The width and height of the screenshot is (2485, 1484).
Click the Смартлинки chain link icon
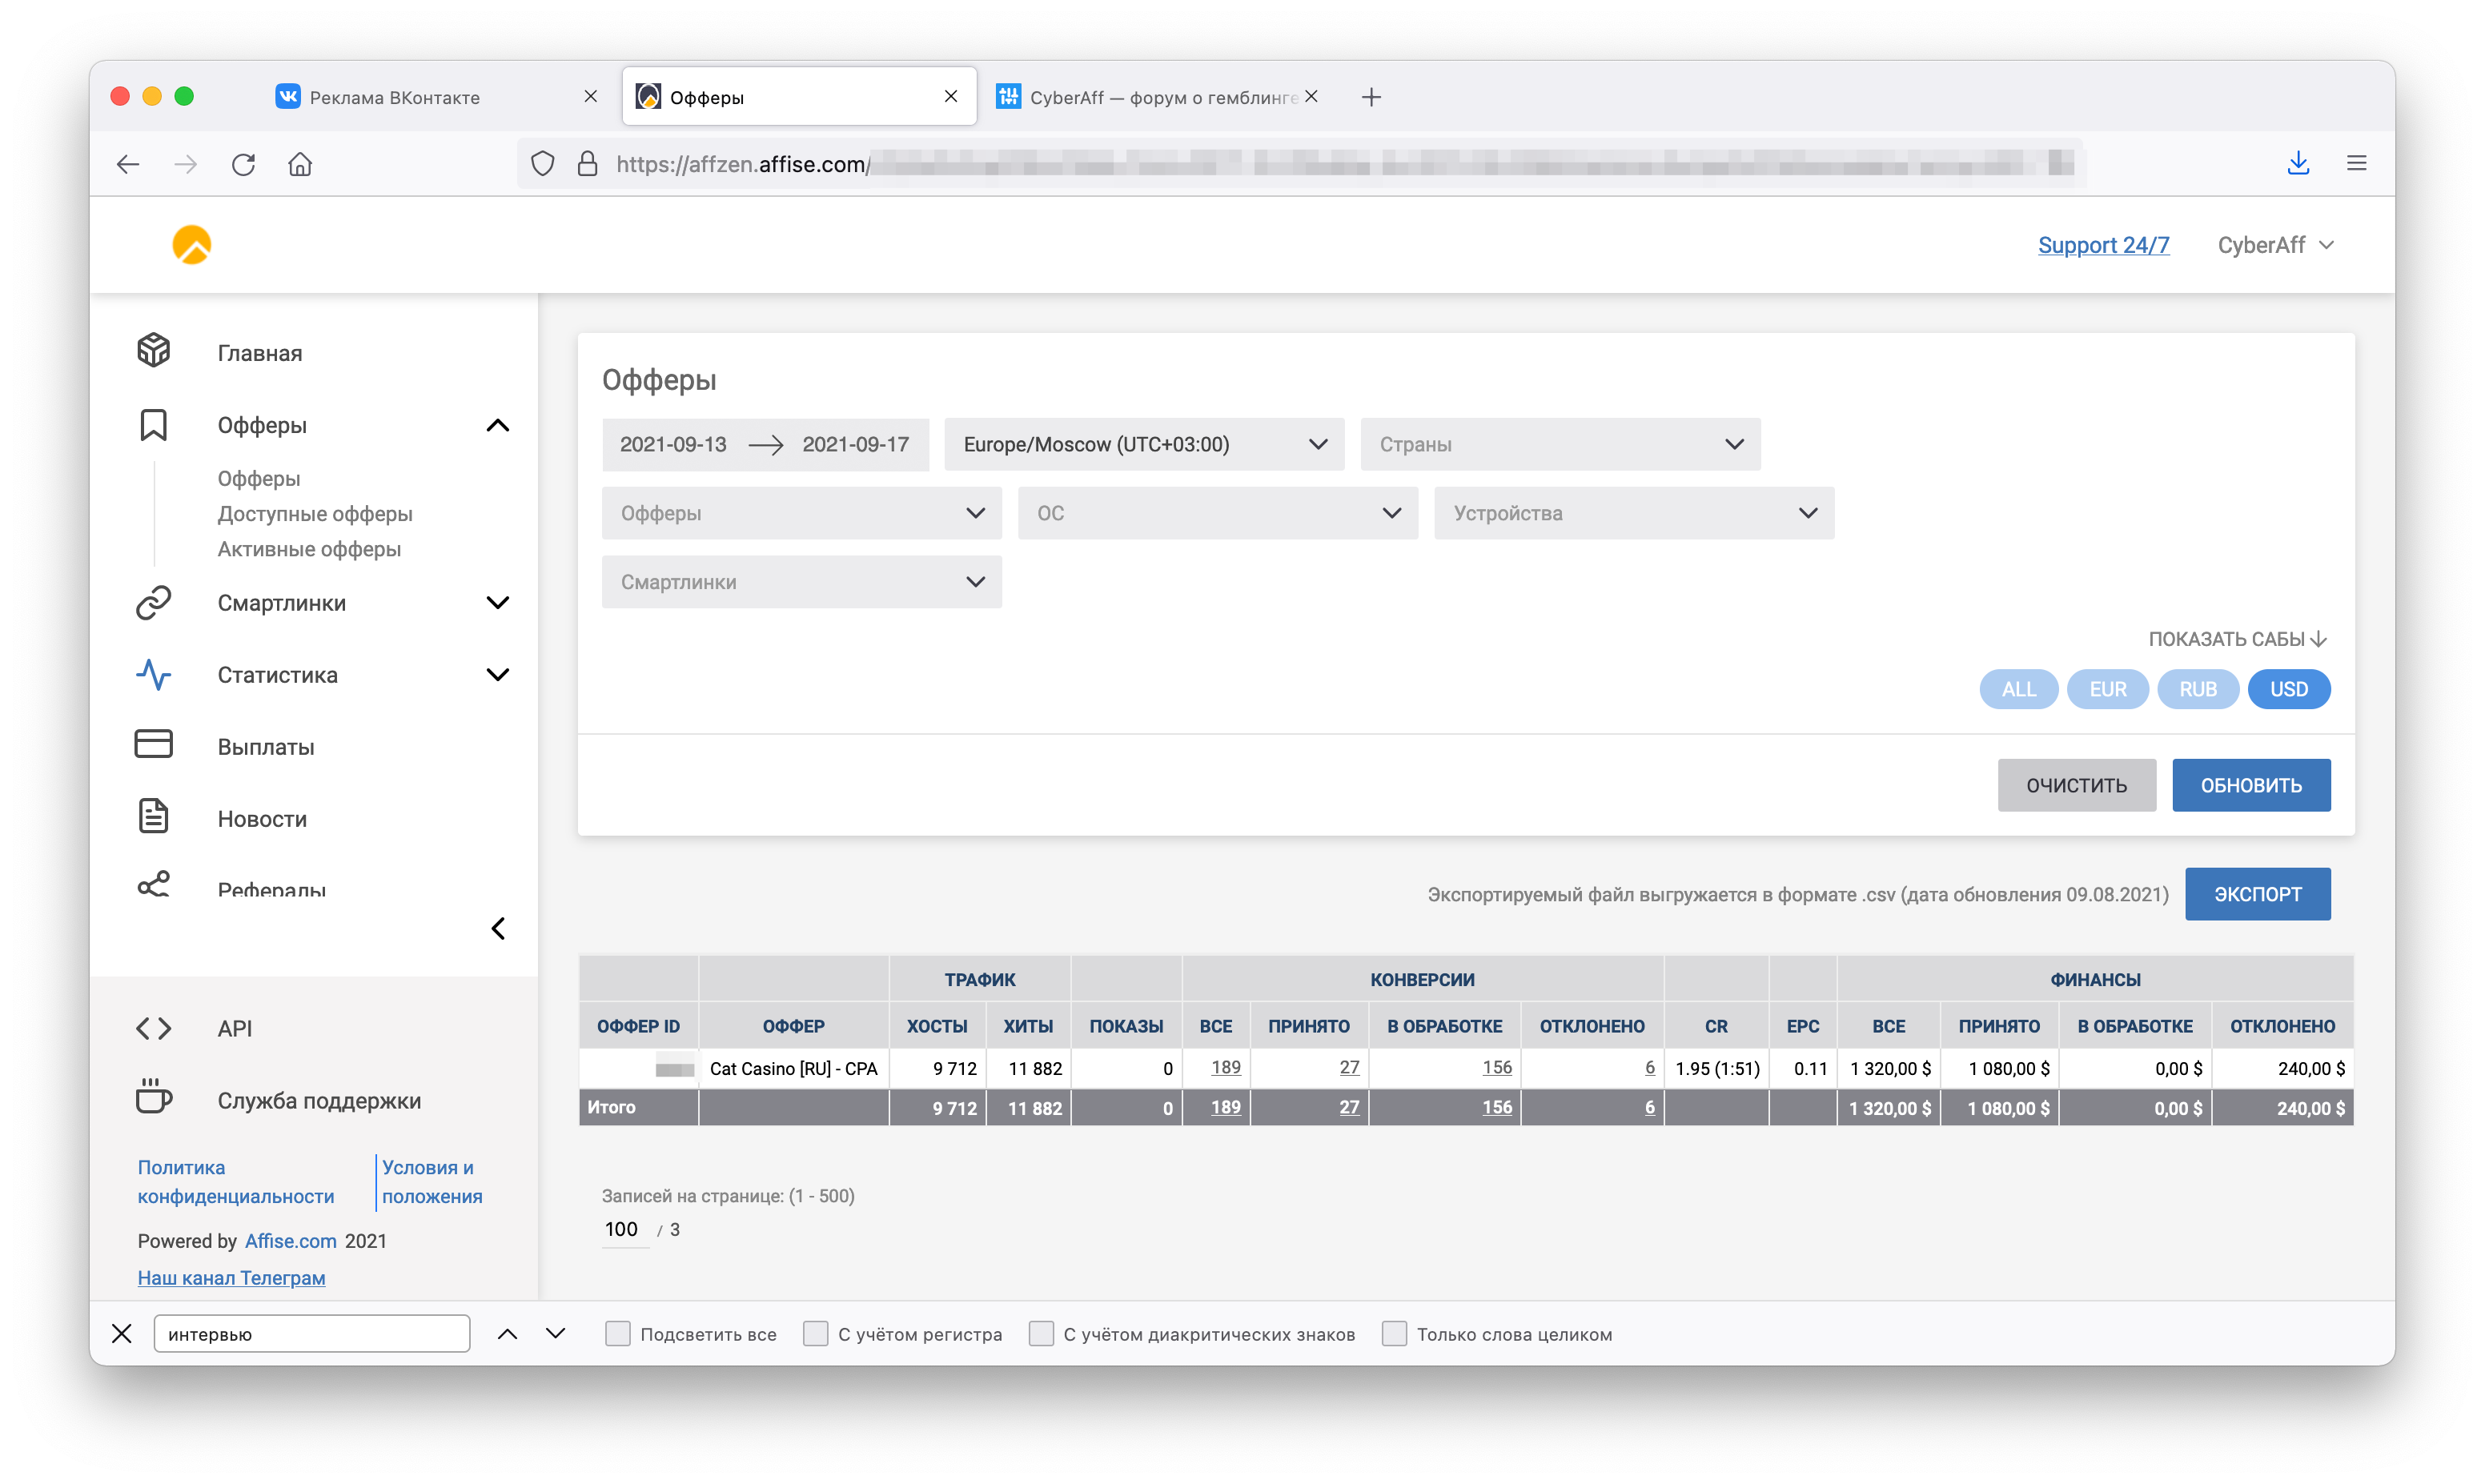tap(153, 603)
